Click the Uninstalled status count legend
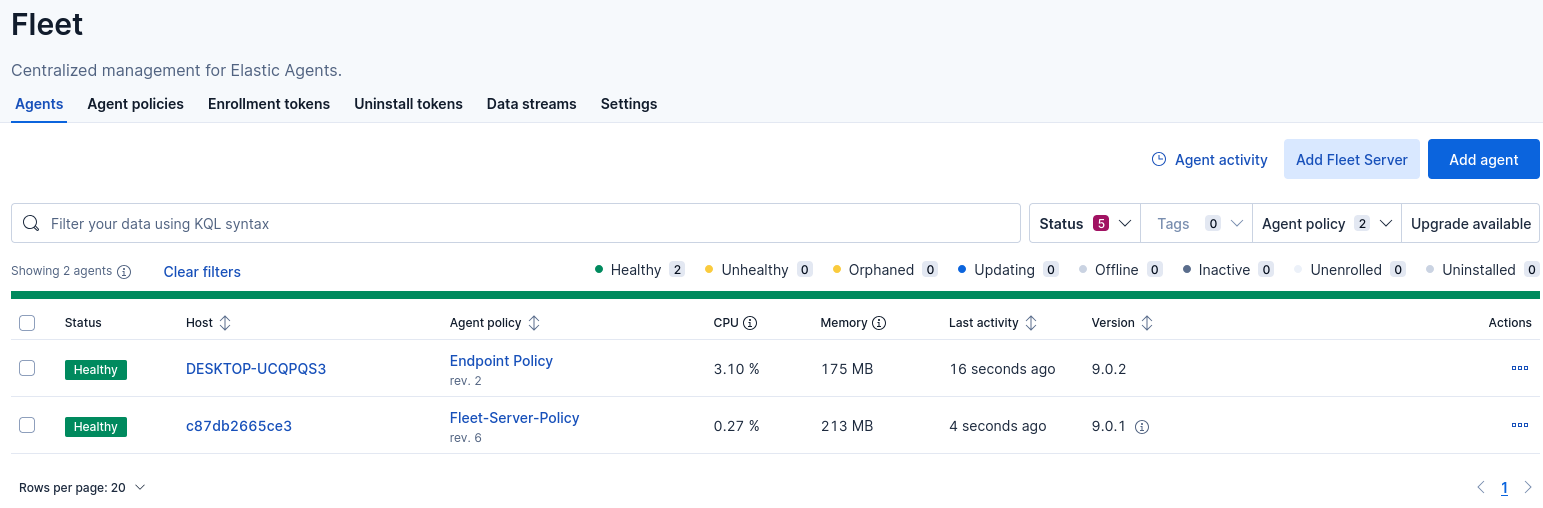 click(1484, 270)
